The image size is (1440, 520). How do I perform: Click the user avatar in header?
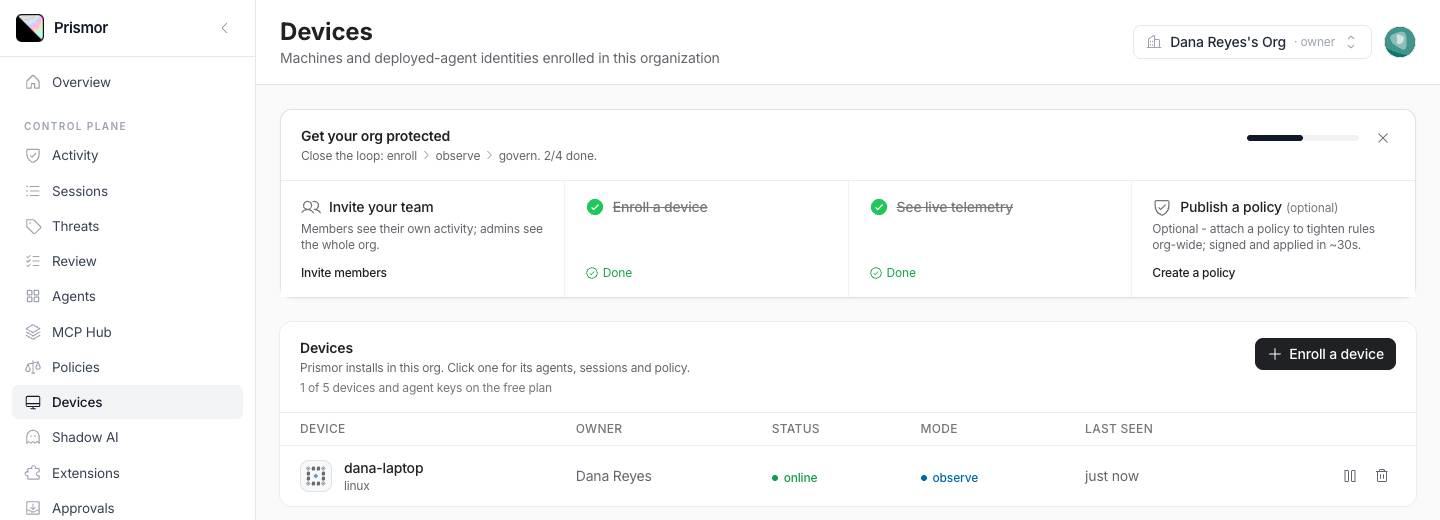pos(1400,42)
